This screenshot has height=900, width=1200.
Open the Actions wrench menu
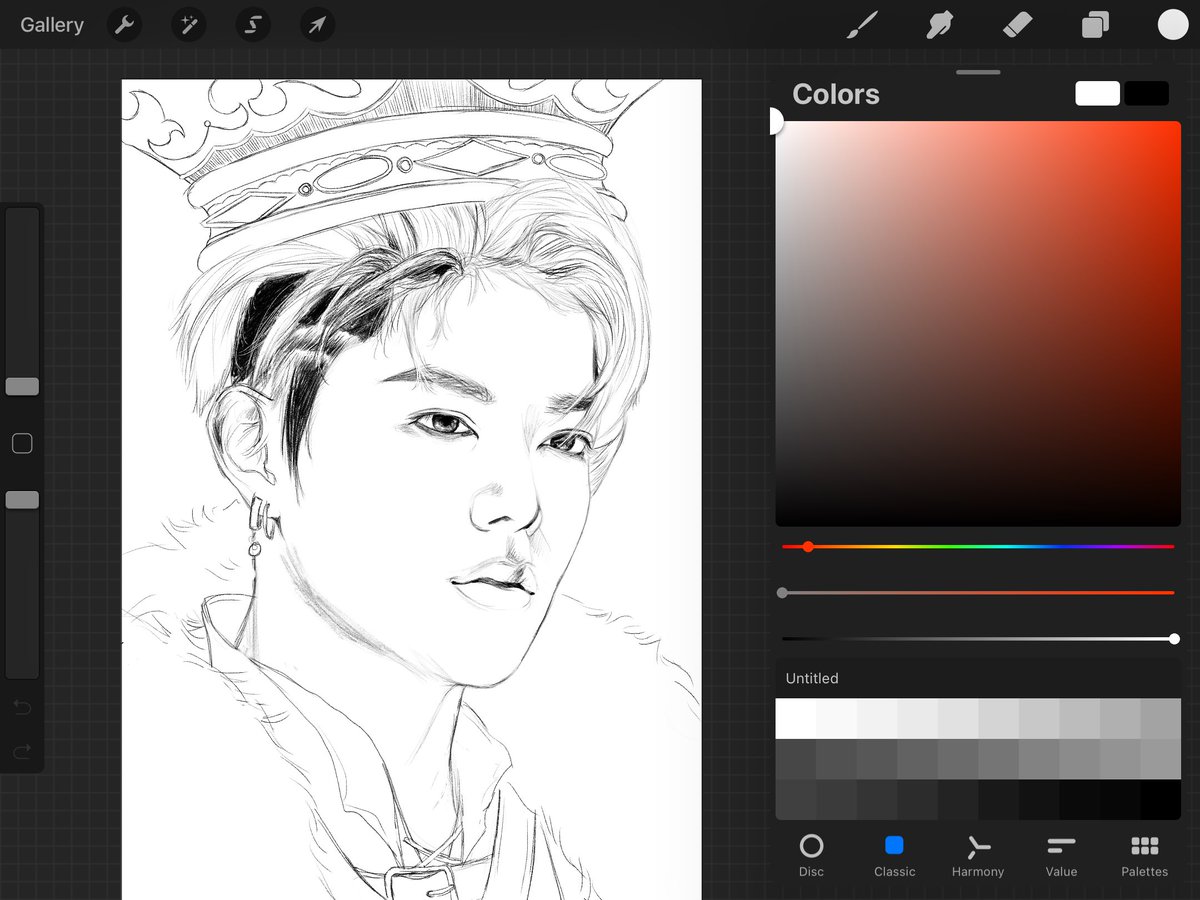coord(124,25)
